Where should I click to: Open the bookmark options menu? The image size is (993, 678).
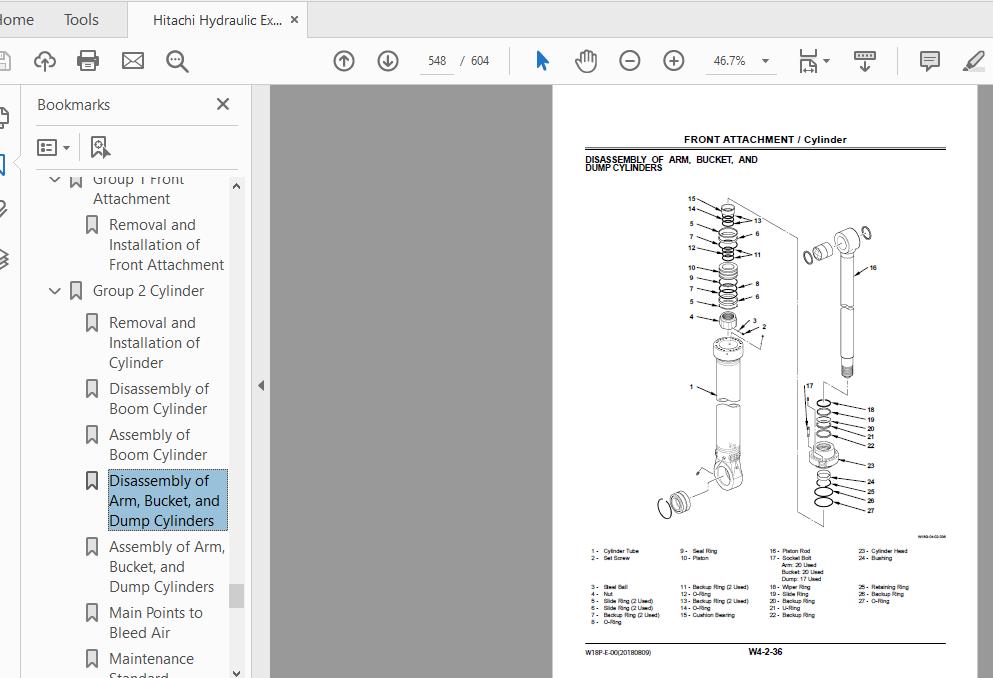[52, 146]
